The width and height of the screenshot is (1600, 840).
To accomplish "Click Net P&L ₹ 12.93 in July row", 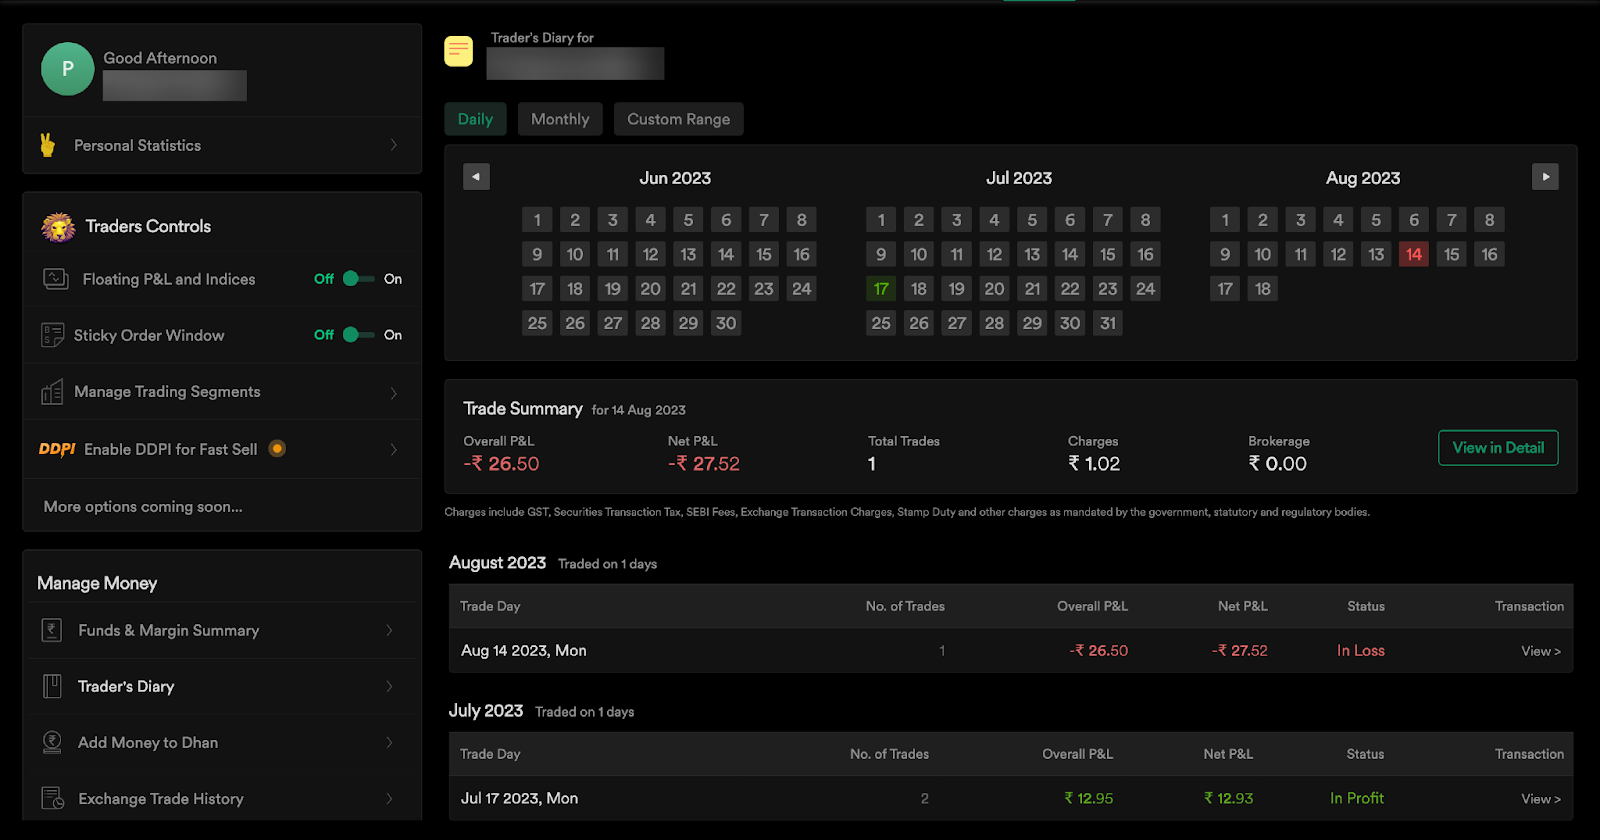I will [x=1228, y=799].
